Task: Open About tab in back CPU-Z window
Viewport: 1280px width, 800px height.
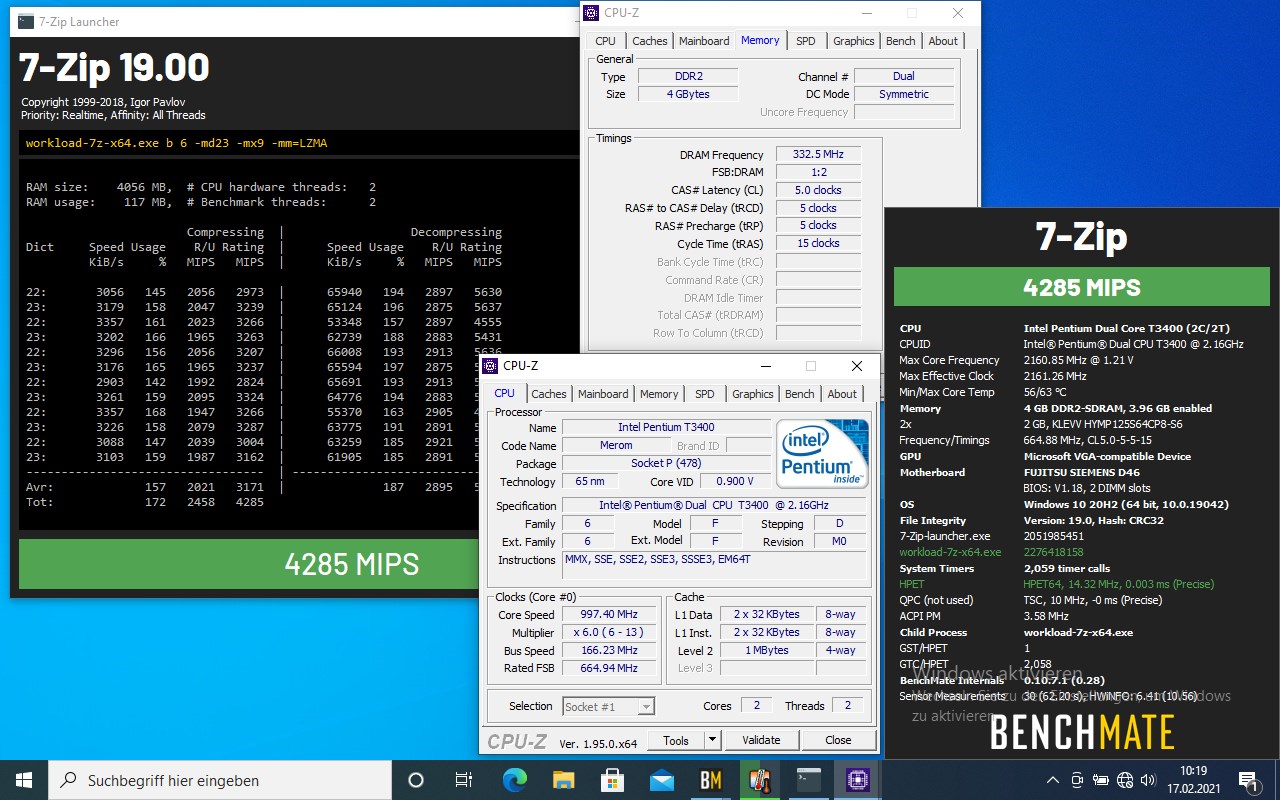Action: 943,41
